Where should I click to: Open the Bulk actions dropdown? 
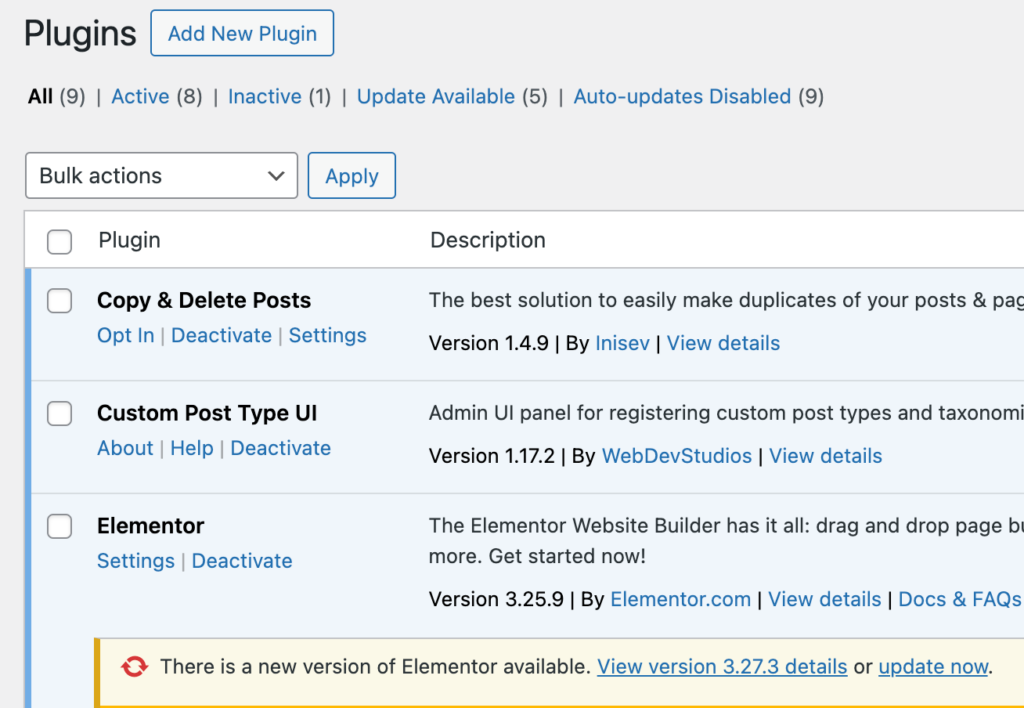click(161, 176)
